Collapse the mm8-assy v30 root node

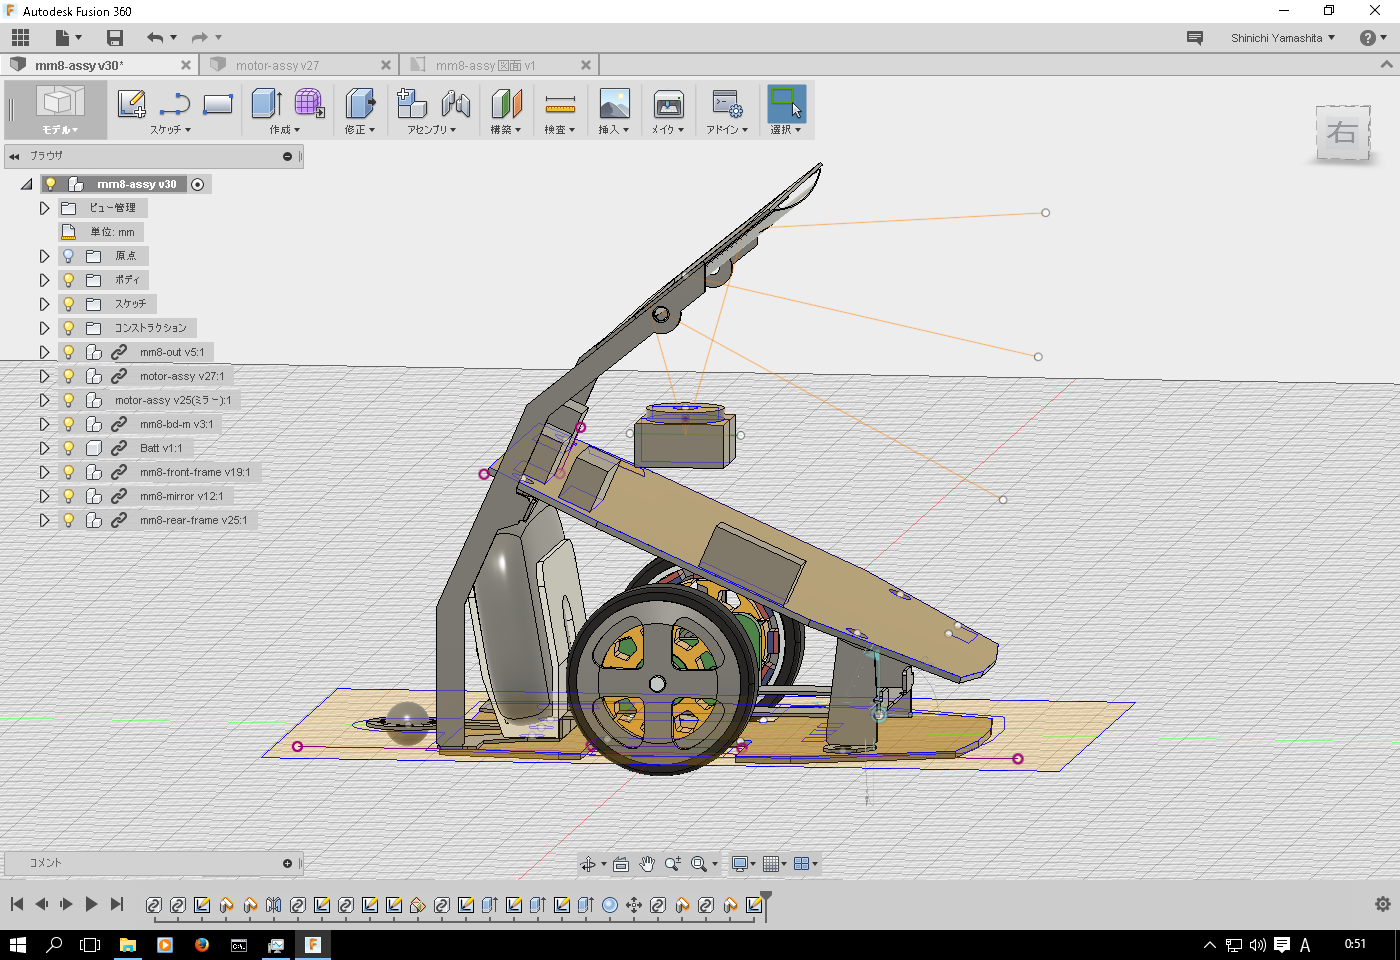(x=27, y=184)
